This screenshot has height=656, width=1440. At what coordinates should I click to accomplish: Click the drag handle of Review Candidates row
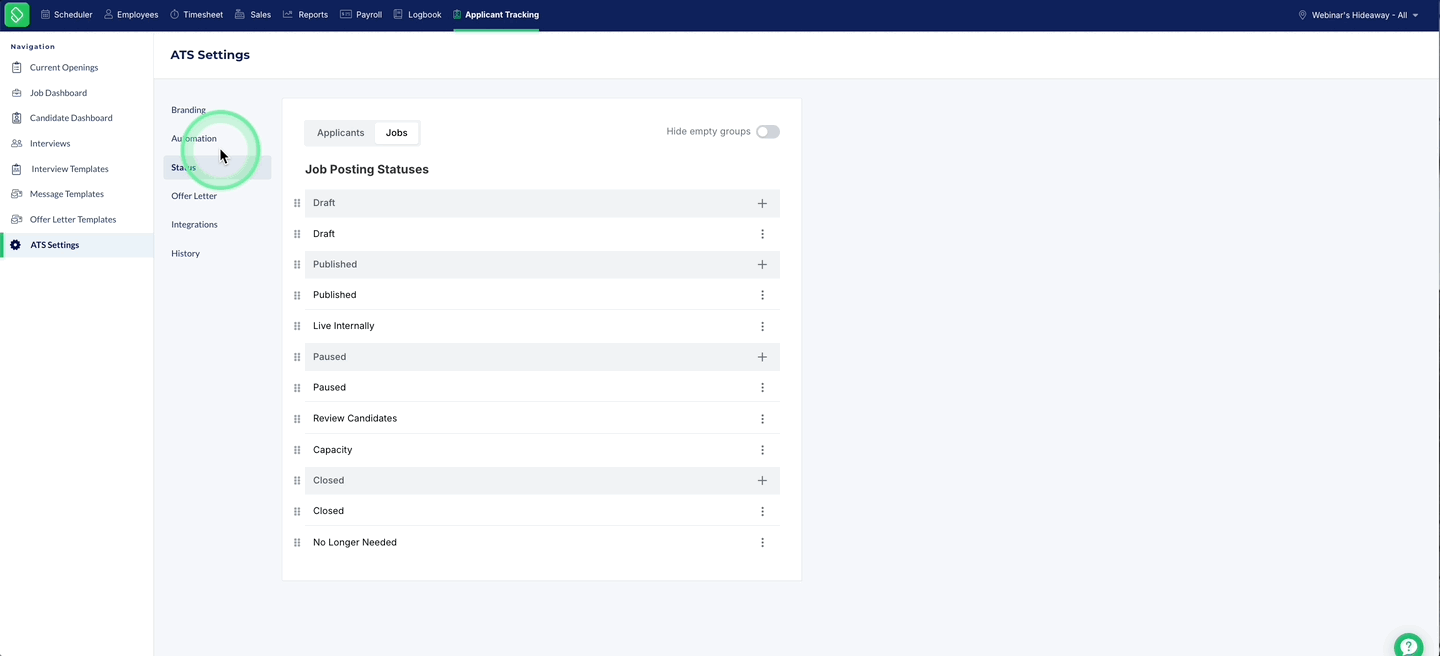pos(297,419)
